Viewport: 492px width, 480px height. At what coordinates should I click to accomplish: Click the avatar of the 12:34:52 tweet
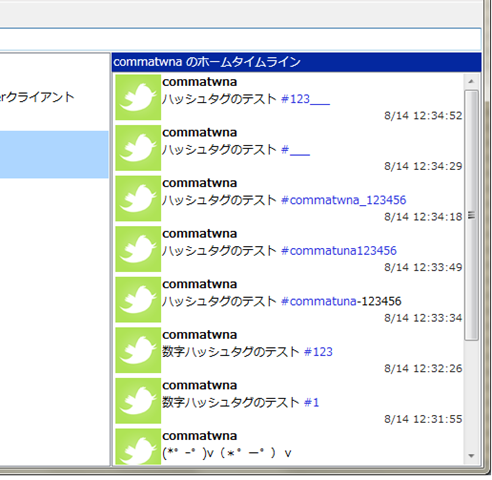138,97
